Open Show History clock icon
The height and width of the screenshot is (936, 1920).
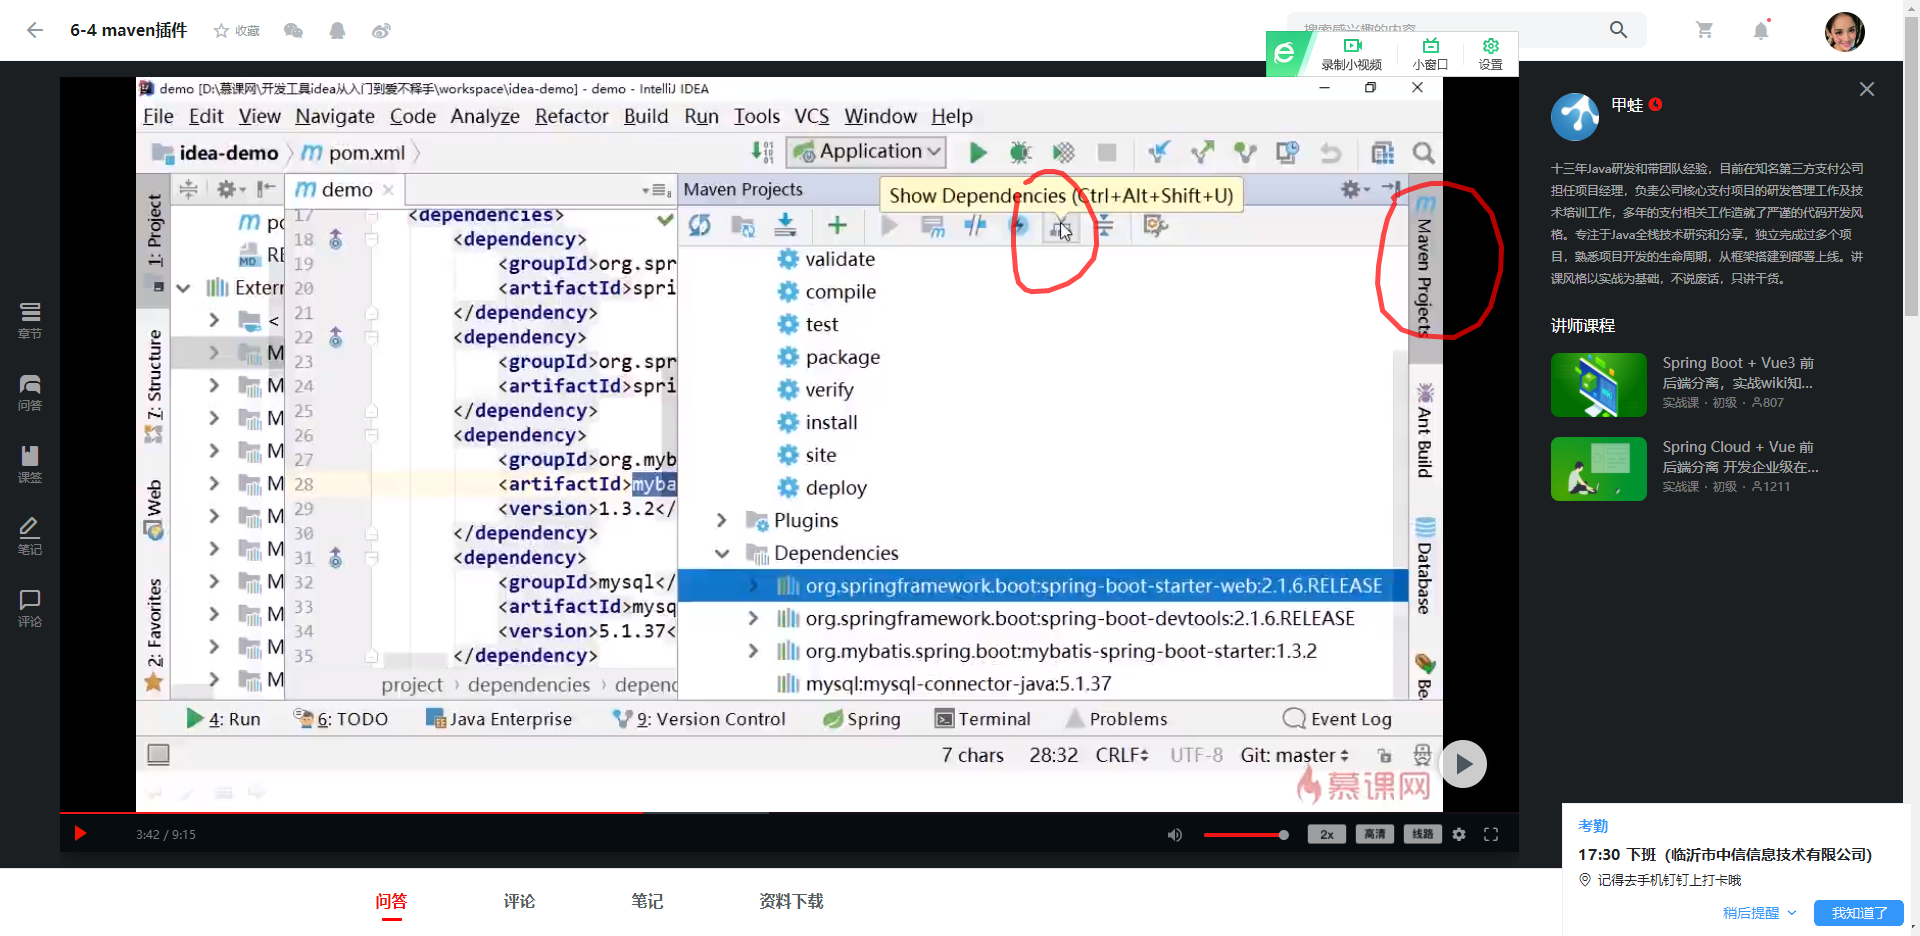[x=1287, y=153]
